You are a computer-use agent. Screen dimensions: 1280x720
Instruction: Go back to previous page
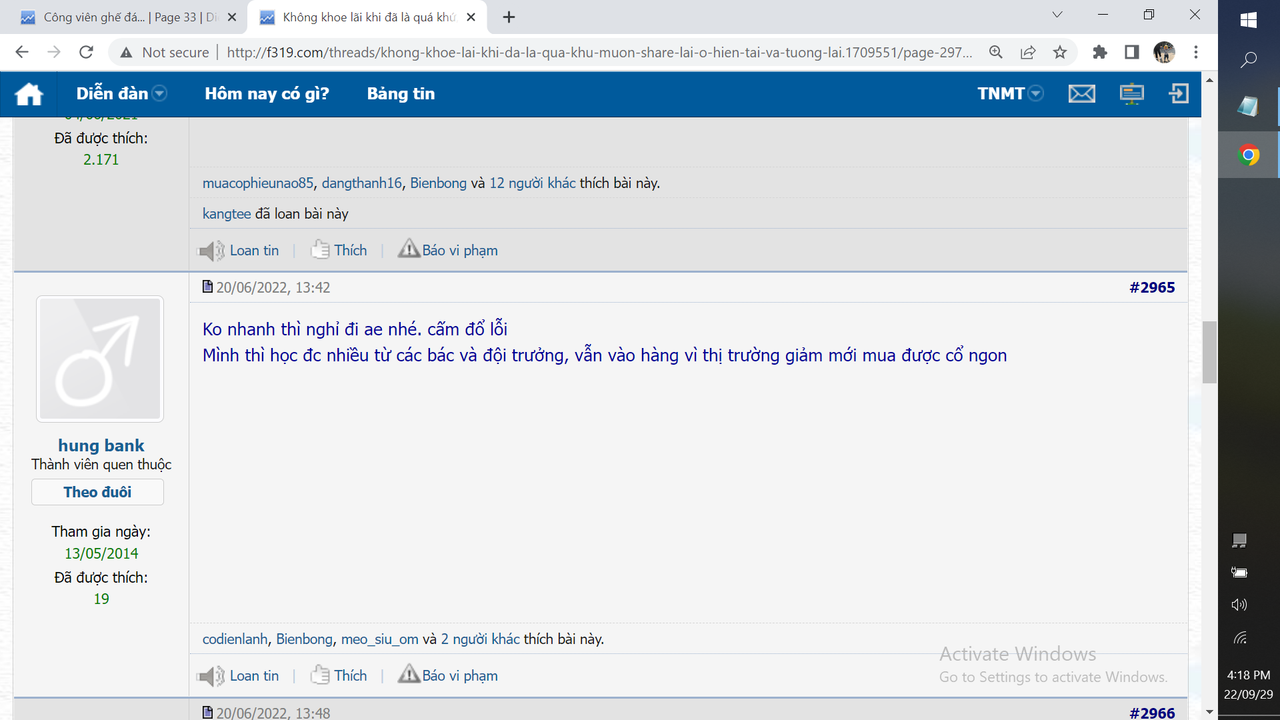pos(22,52)
